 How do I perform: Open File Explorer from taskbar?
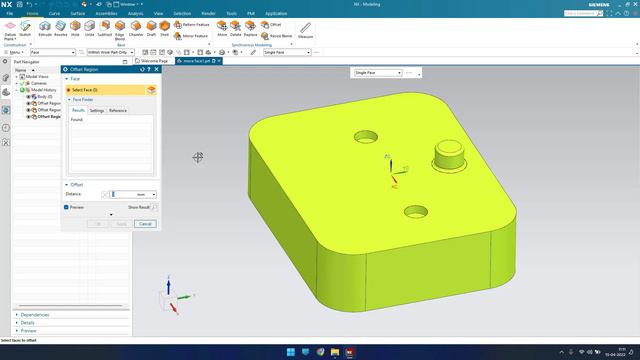click(x=335, y=352)
